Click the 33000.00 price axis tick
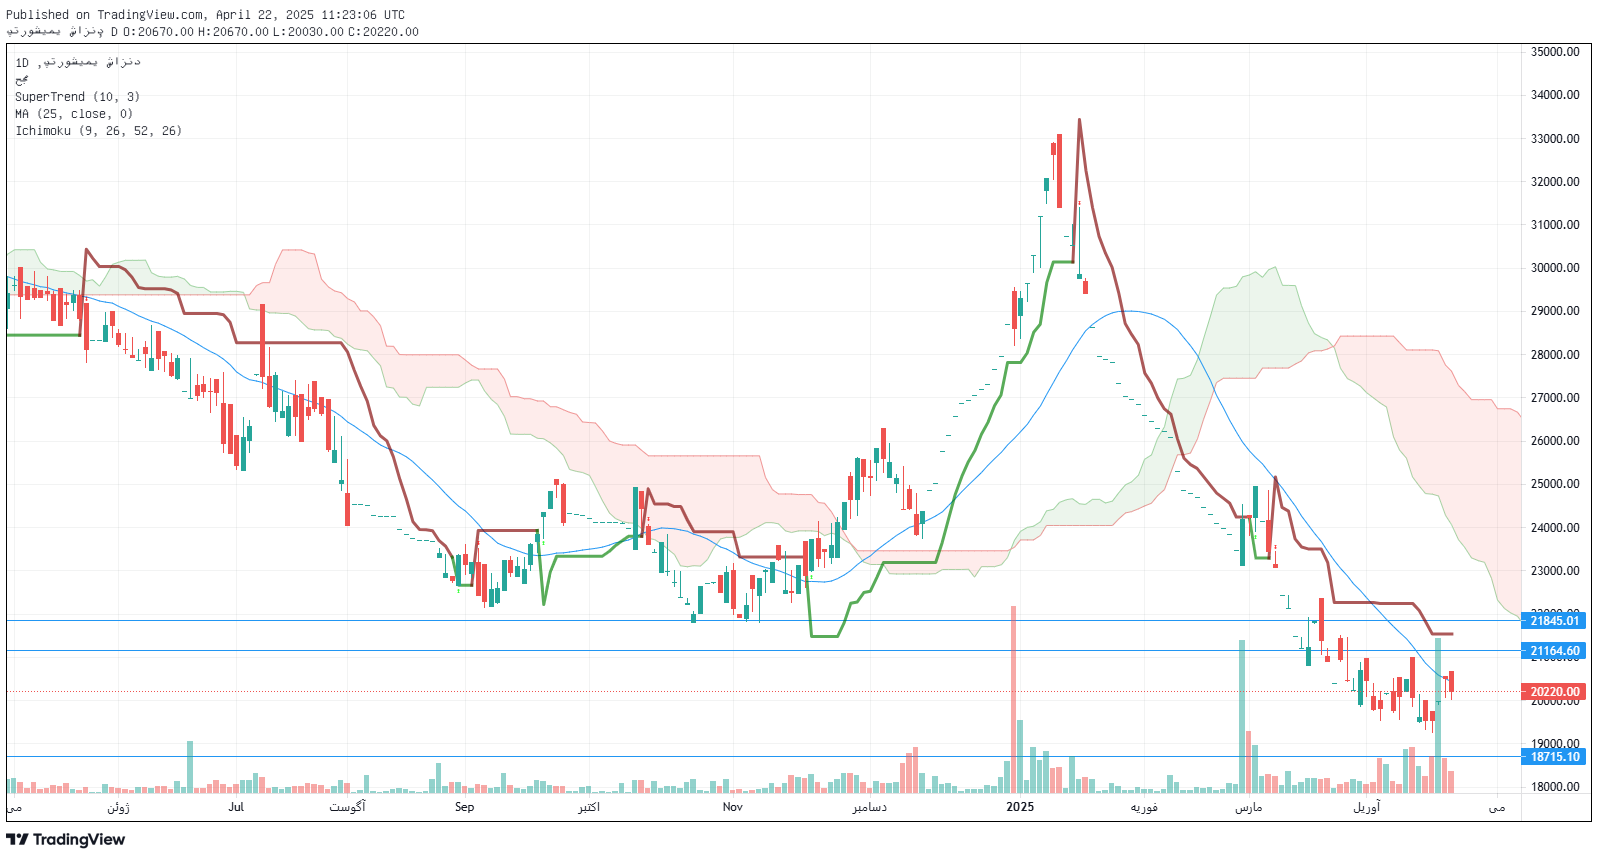1598x858 pixels. pyautogui.click(x=1555, y=139)
